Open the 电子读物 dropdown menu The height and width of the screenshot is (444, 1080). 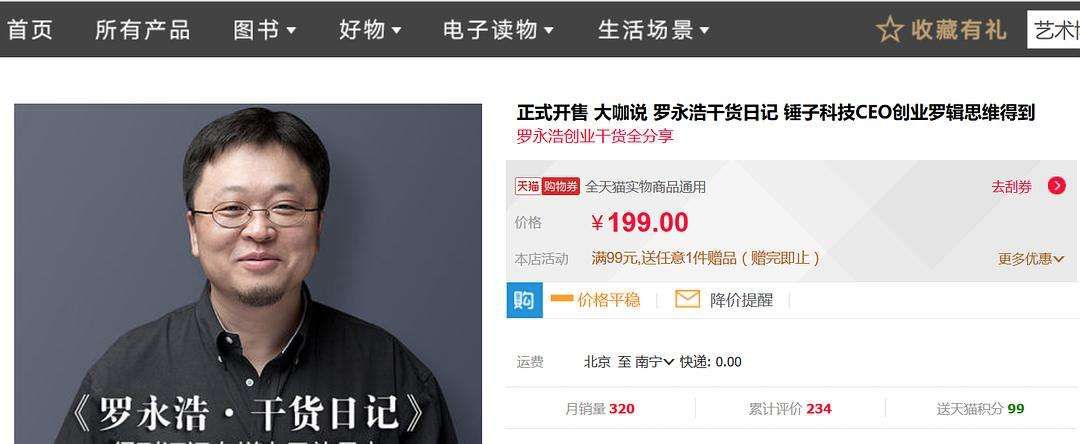click(498, 30)
